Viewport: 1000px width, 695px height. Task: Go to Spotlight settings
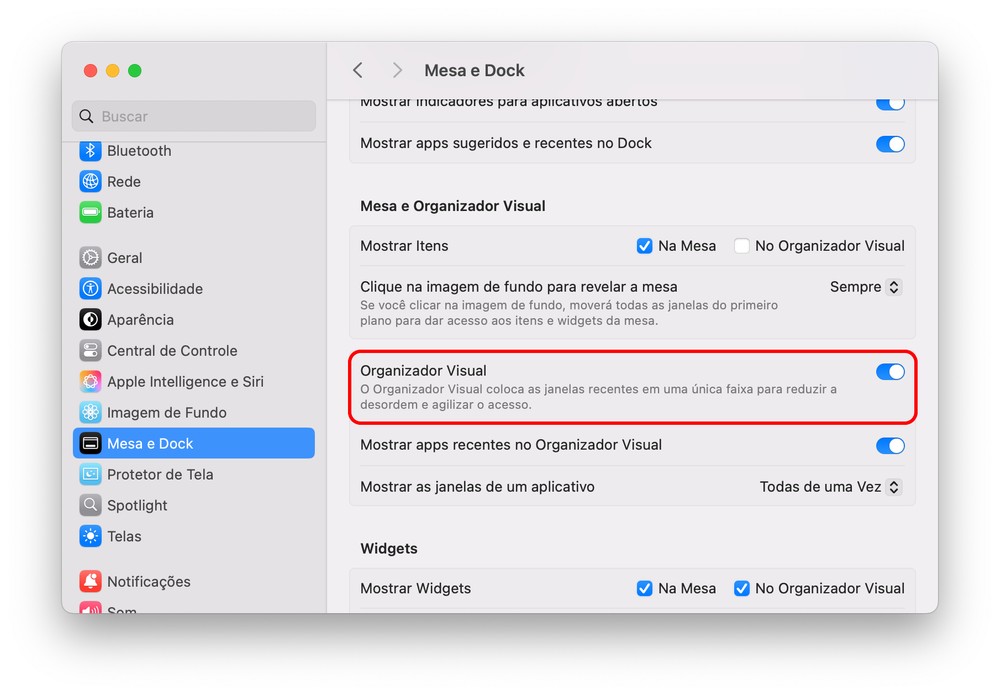(193, 505)
